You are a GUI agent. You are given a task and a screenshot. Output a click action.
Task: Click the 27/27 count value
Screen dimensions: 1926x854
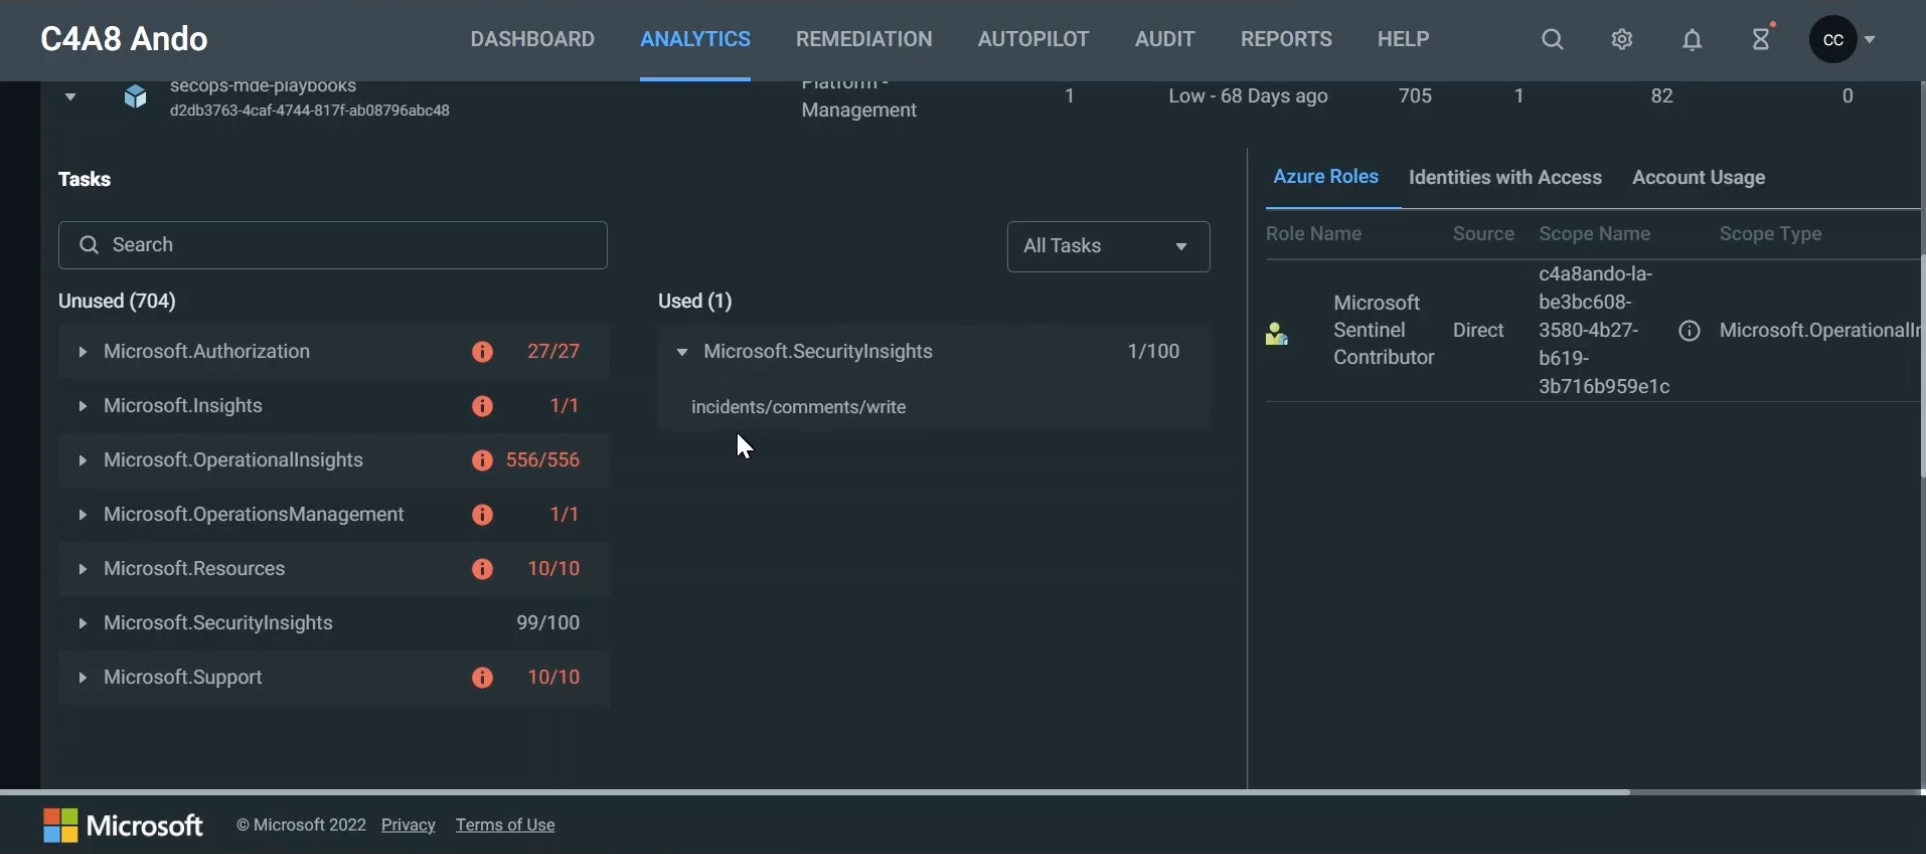[554, 352]
